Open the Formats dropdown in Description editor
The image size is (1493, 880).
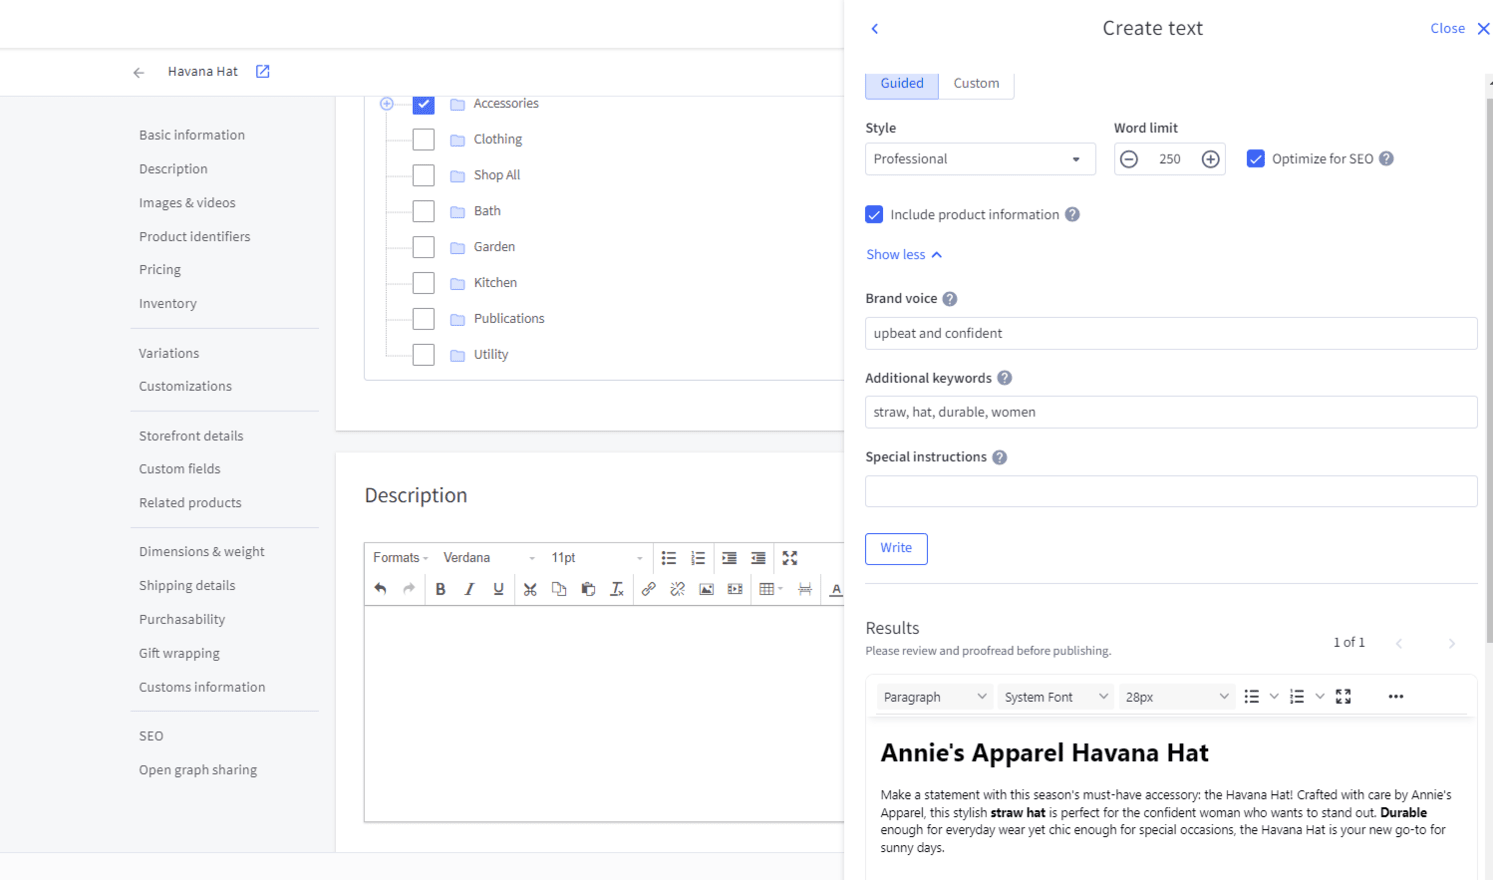(x=401, y=558)
